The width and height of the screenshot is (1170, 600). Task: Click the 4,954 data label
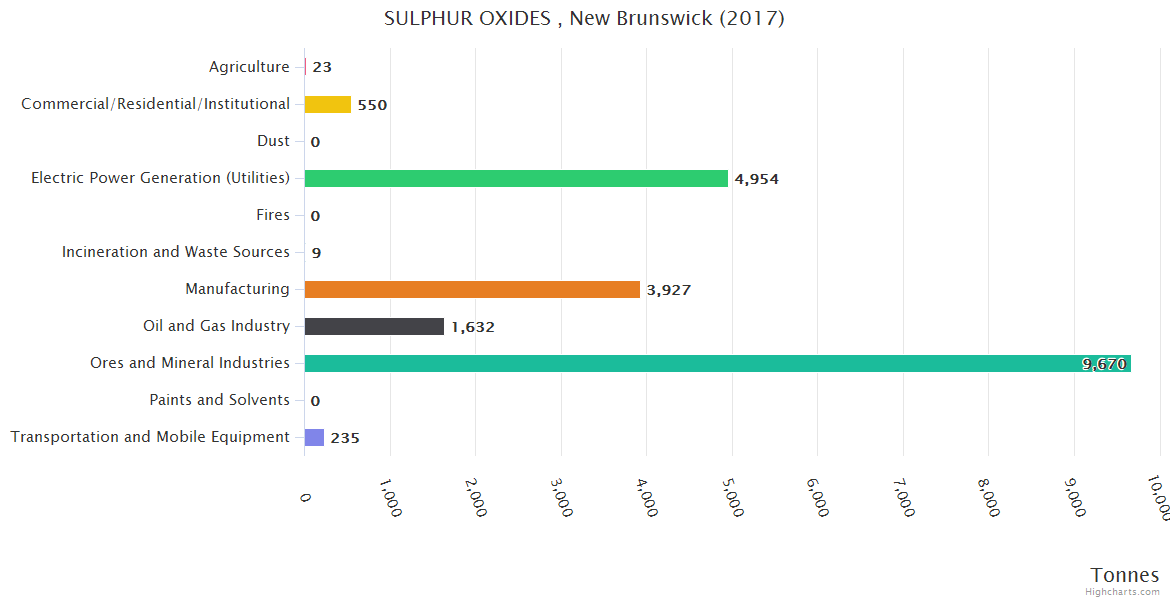coord(756,180)
